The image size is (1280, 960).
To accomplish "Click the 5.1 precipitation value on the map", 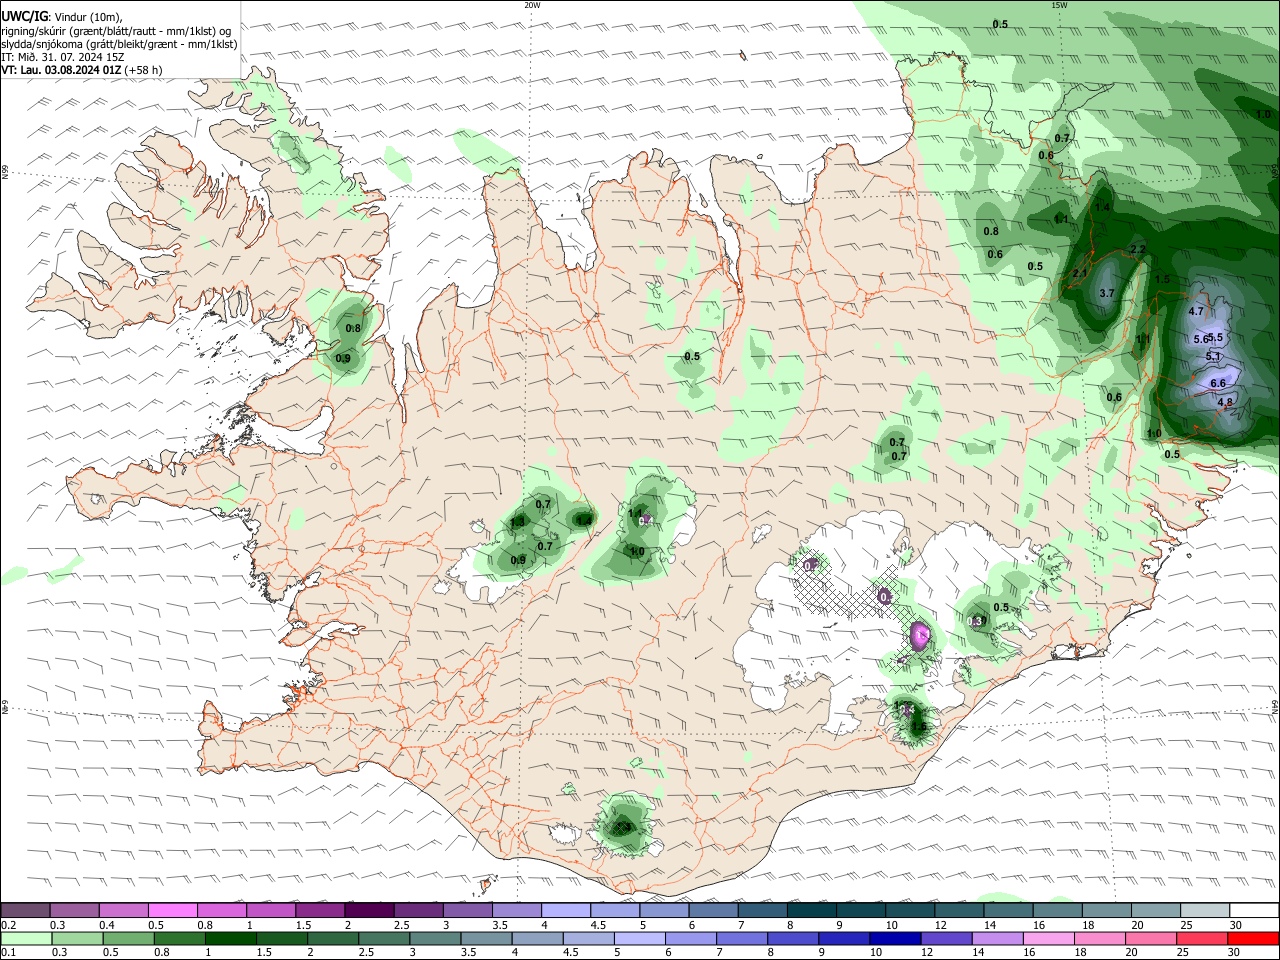I will (x=1213, y=356).
